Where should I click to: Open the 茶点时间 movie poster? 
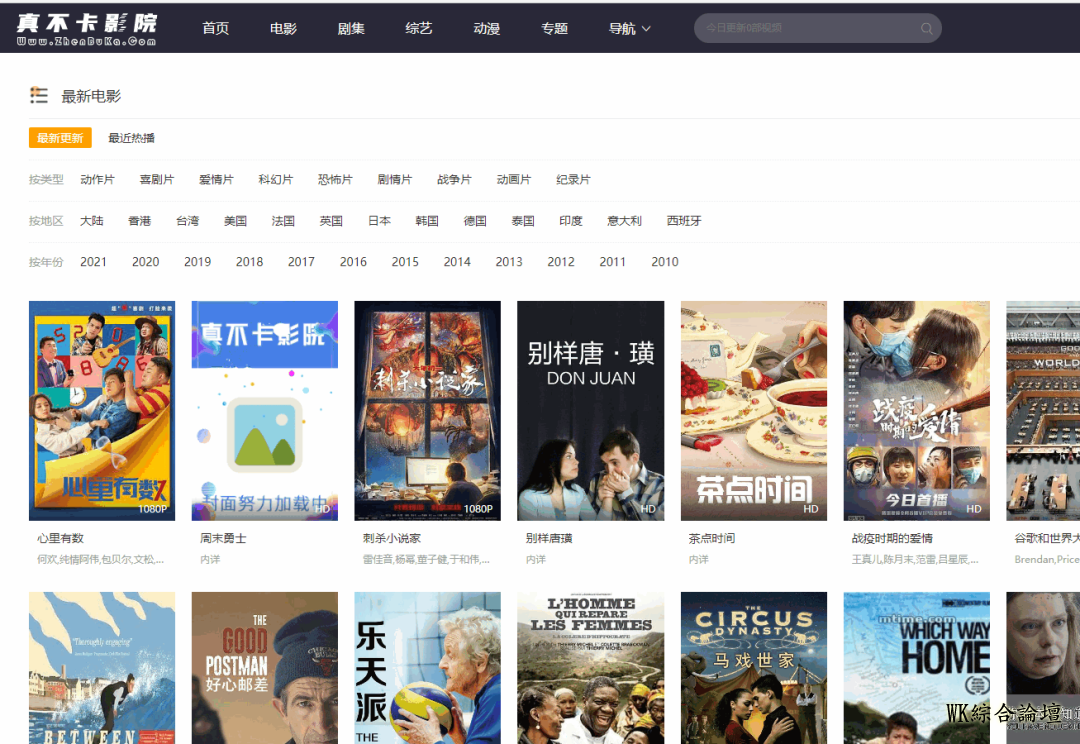click(754, 411)
